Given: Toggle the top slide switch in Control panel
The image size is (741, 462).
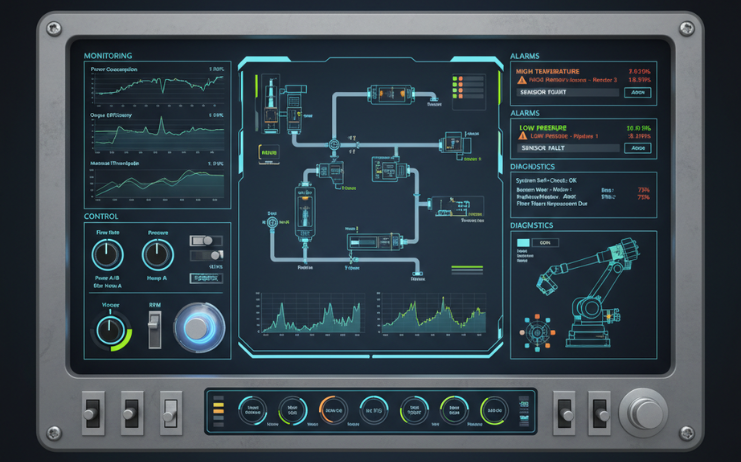Looking at the screenshot, I should click(205, 241).
